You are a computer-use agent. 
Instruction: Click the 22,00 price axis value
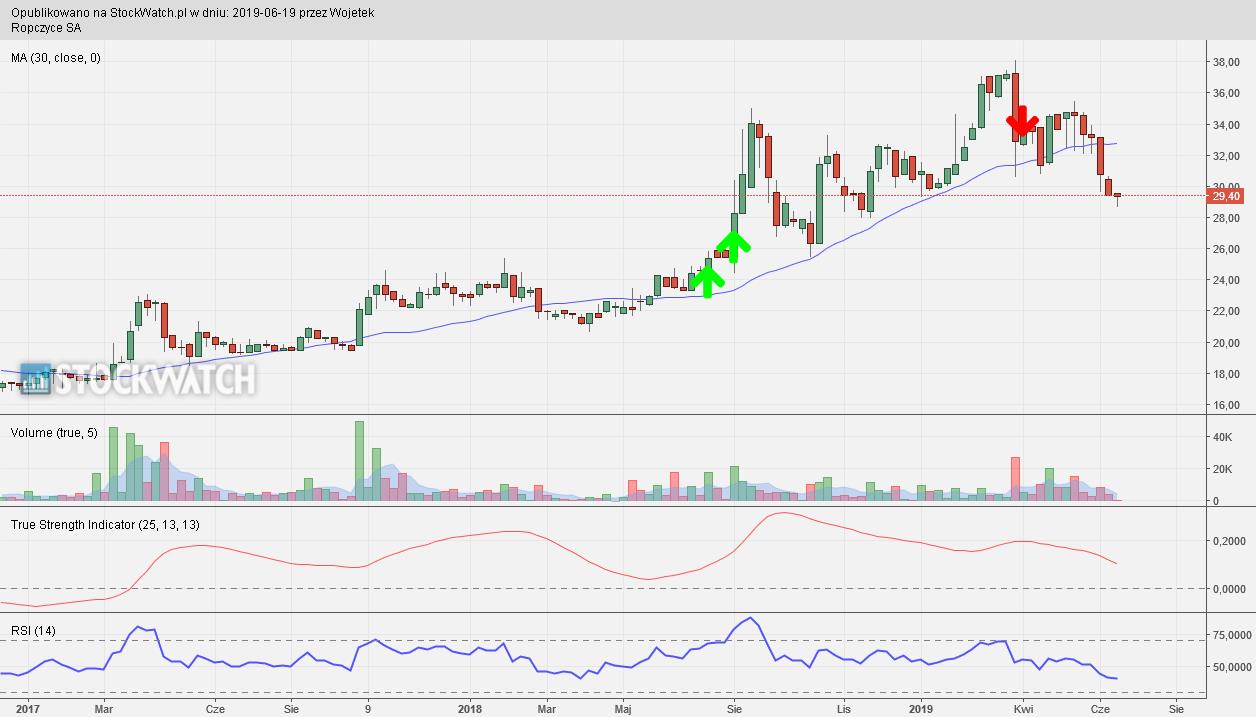1226,311
